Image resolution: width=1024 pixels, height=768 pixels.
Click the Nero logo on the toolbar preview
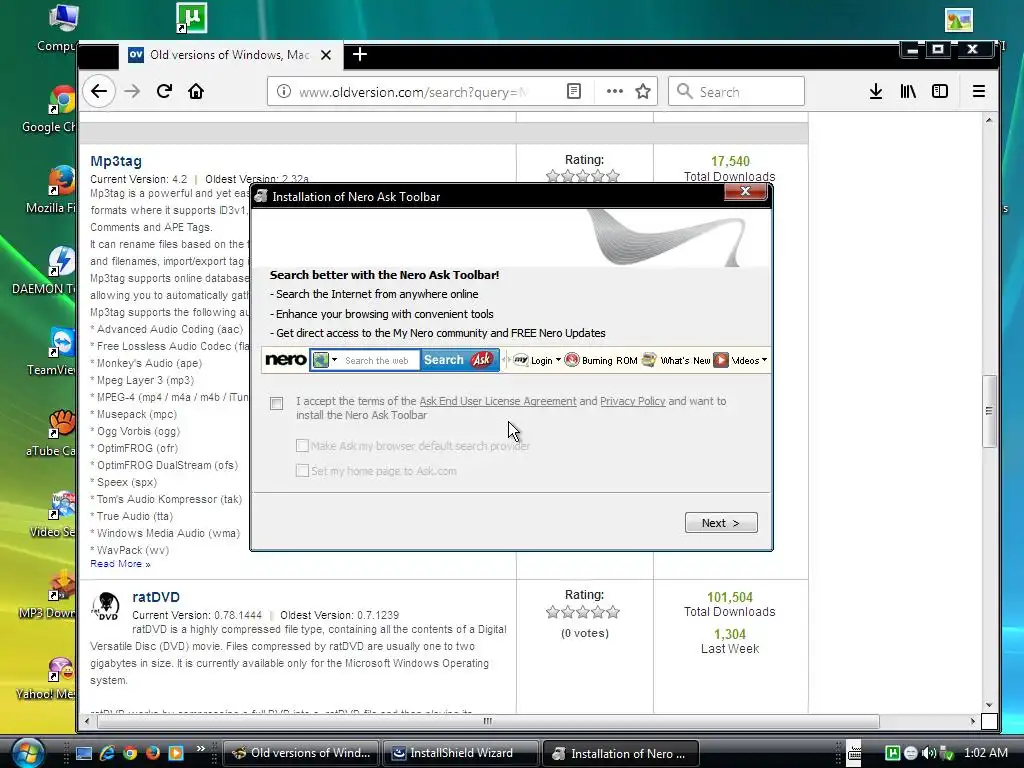coord(285,360)
